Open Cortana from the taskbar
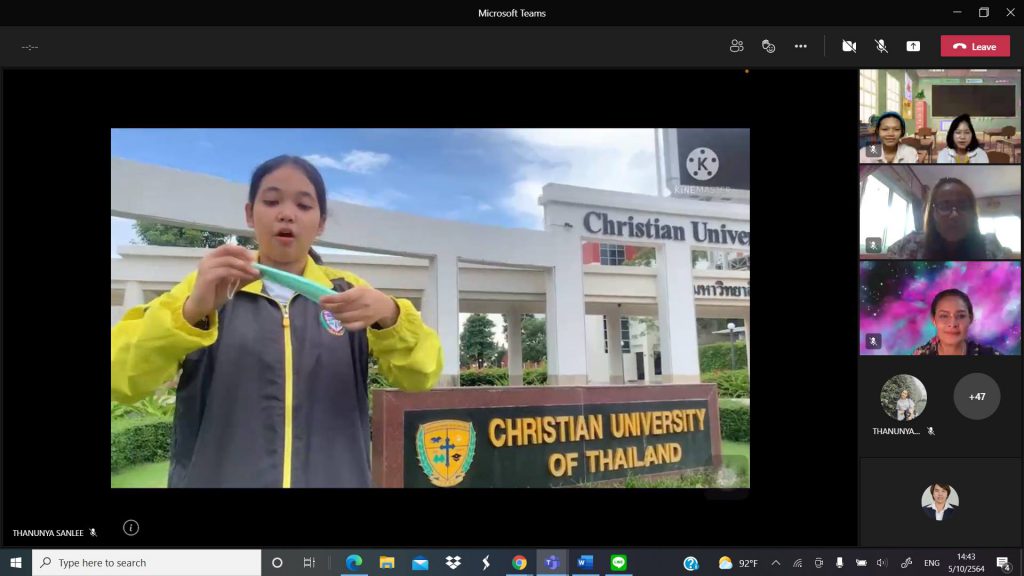The height and width of the screenshot is (576, 1024). (277, 562)
